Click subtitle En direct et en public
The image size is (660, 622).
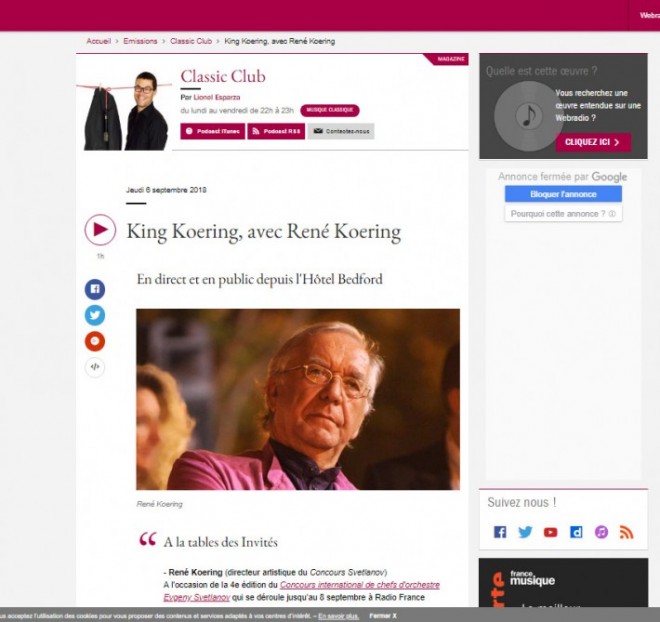260,279
